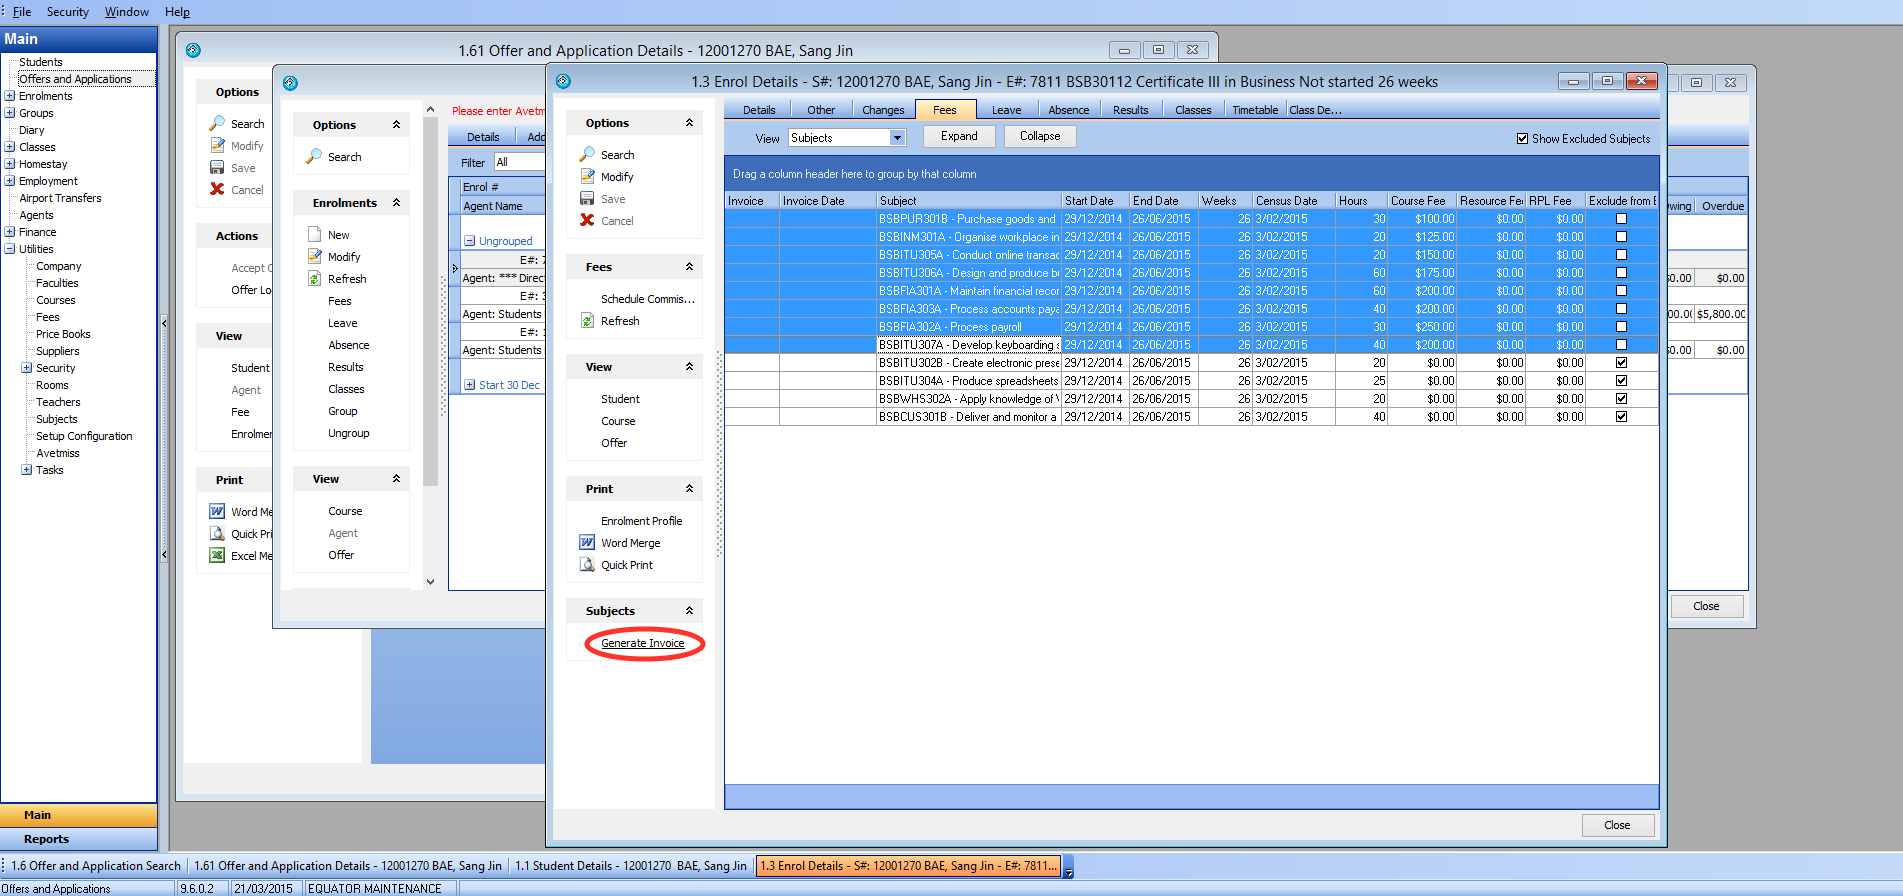Click the New document icon under Enrolments

[x=314, y=235]
